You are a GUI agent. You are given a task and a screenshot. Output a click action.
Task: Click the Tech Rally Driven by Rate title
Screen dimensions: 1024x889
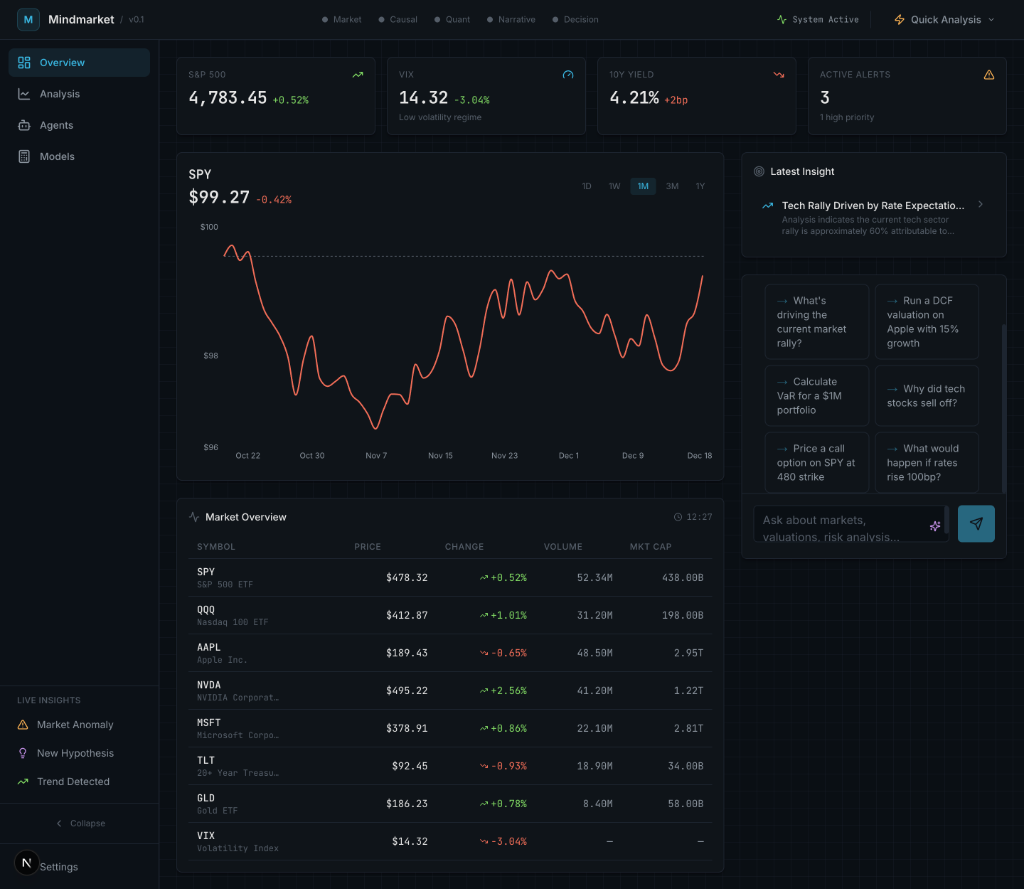point(873,206)
